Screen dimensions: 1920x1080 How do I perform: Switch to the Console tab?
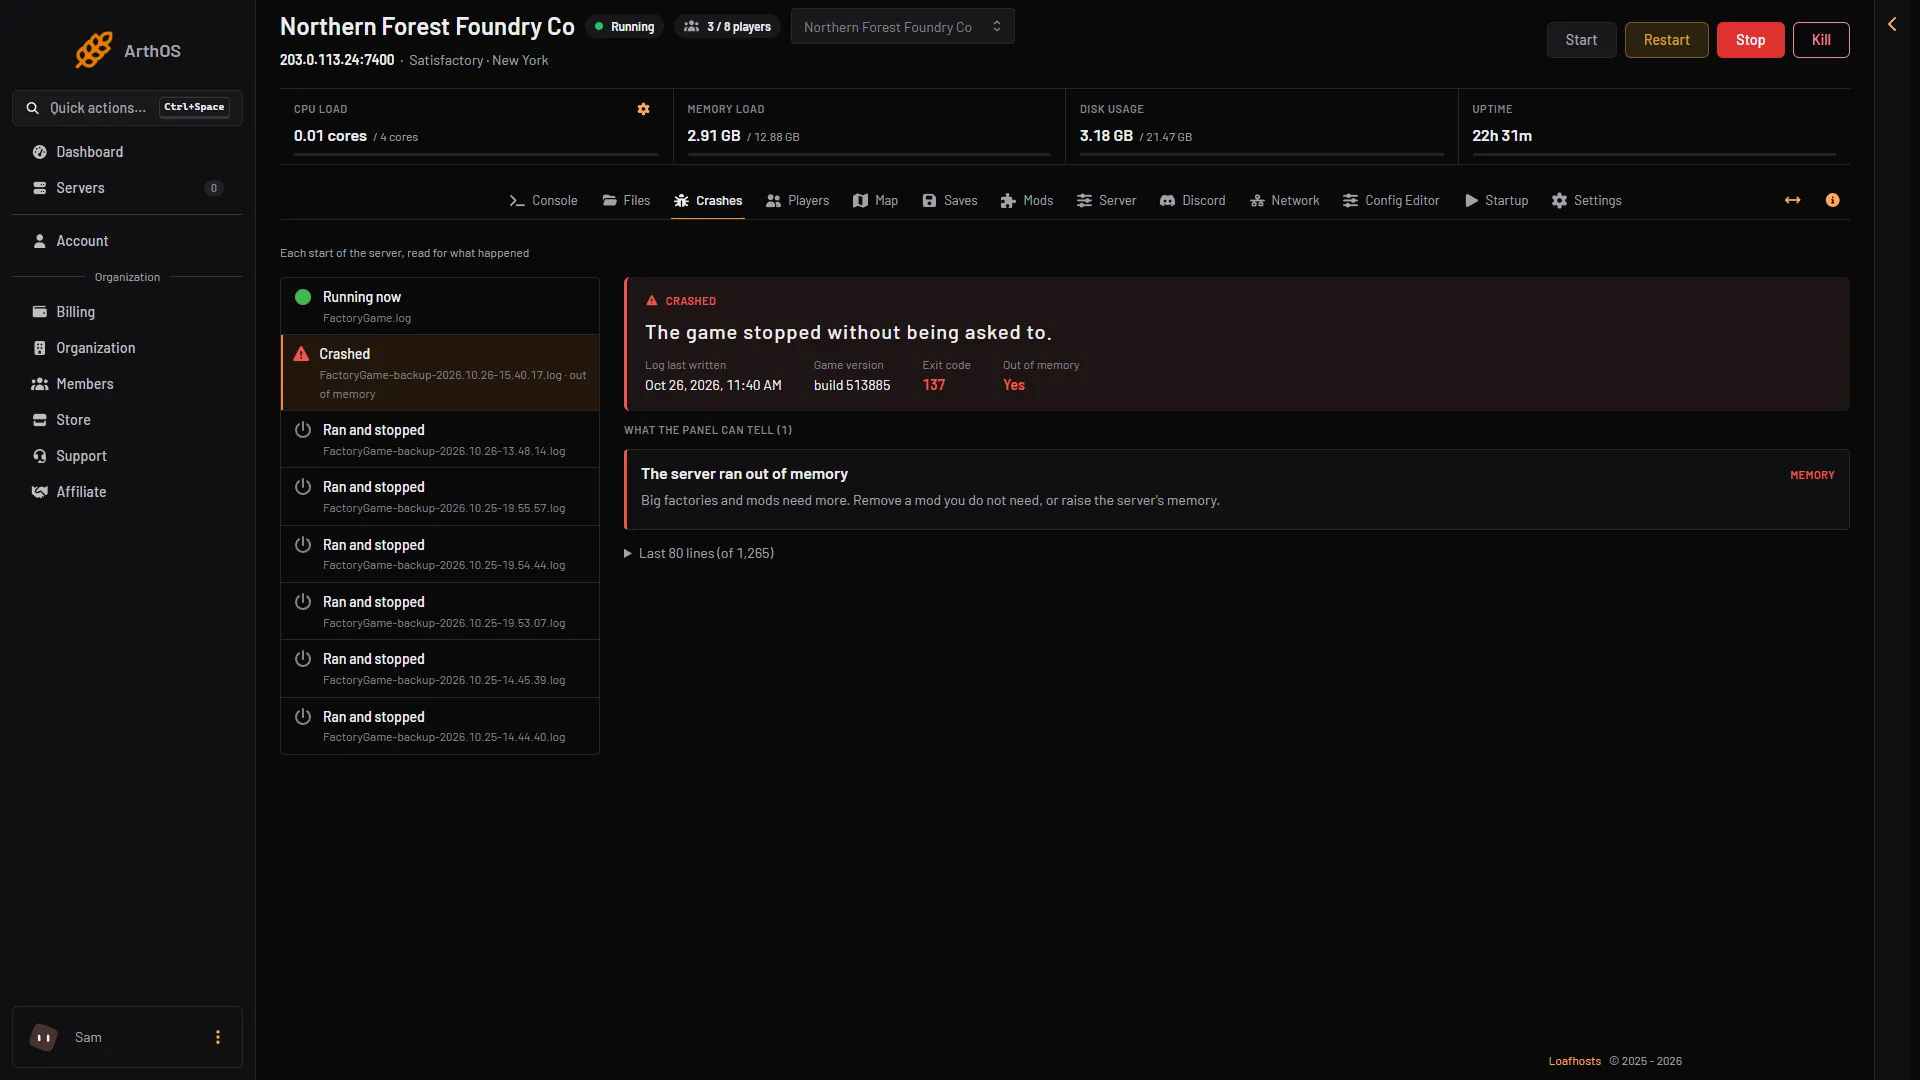pos(543,200)
